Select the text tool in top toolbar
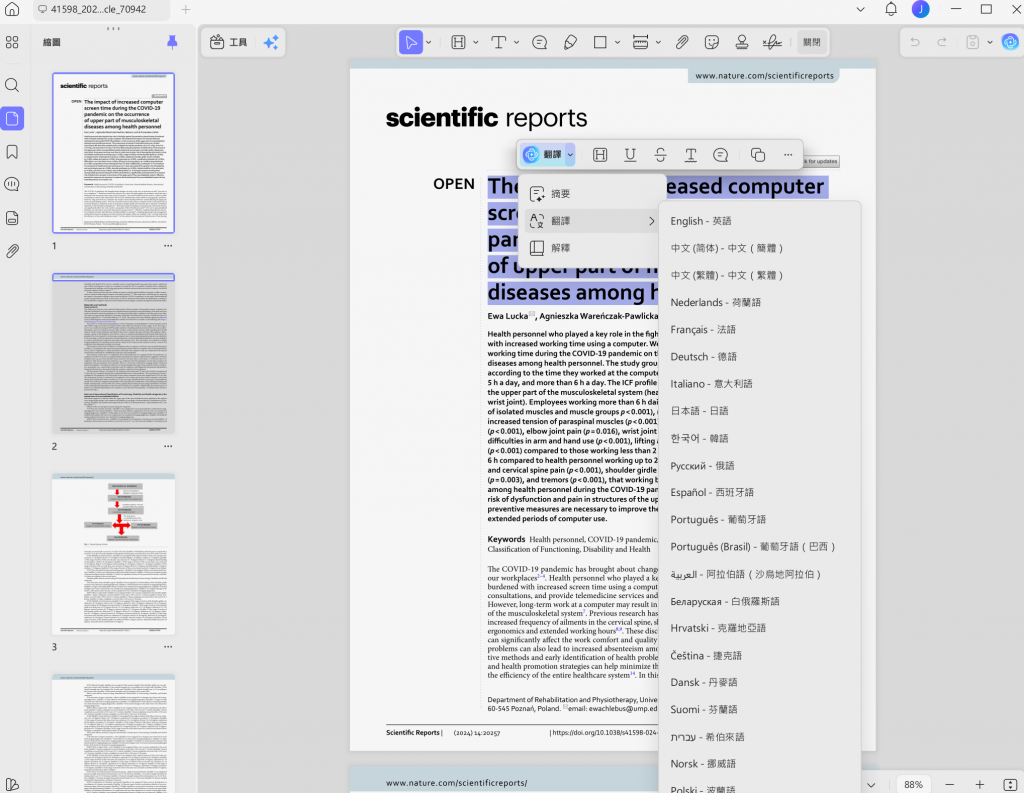Screen dimensions: 1024x793 coord(498,42)
